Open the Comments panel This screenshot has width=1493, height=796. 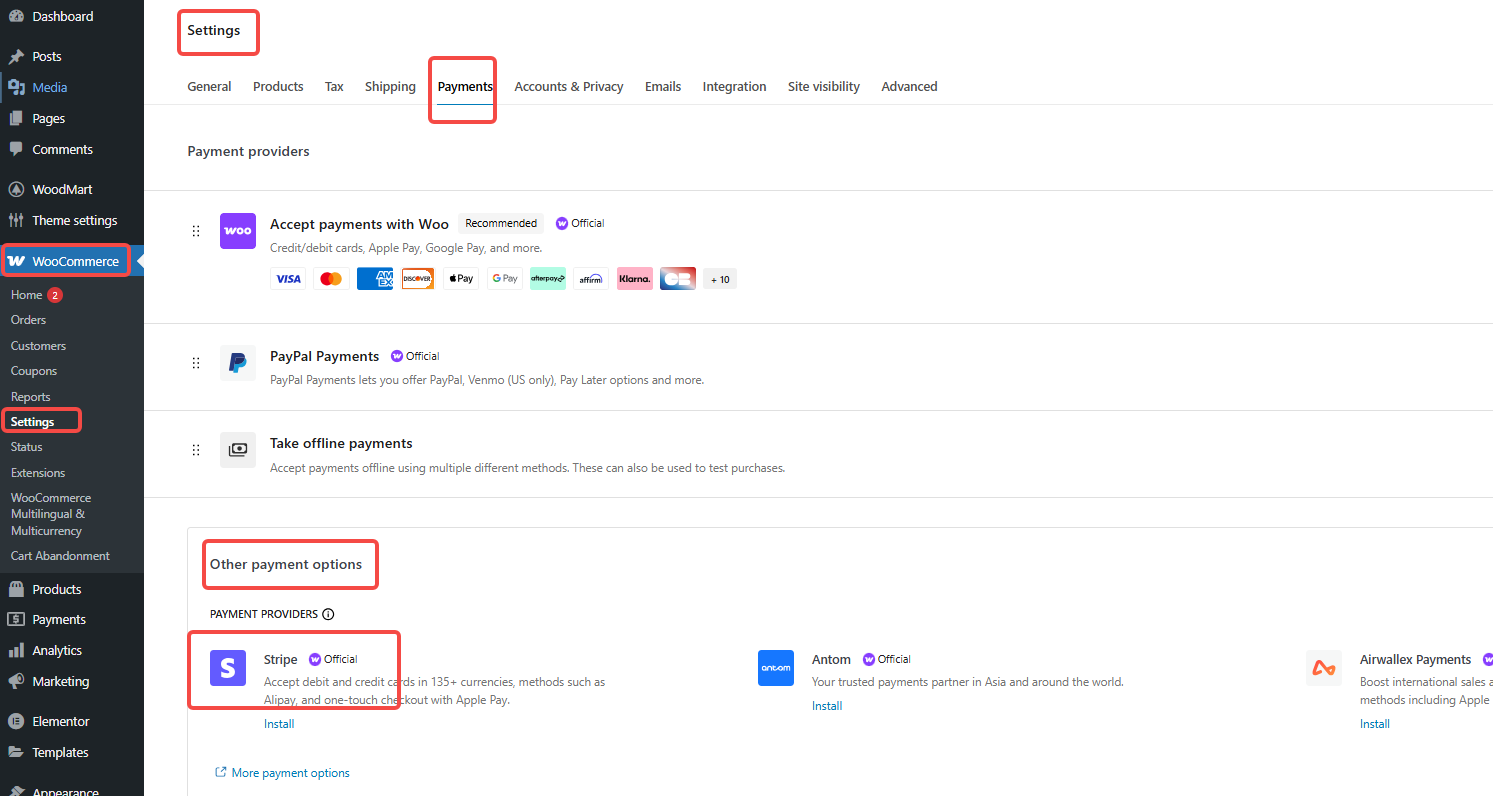tap(60, 149)
